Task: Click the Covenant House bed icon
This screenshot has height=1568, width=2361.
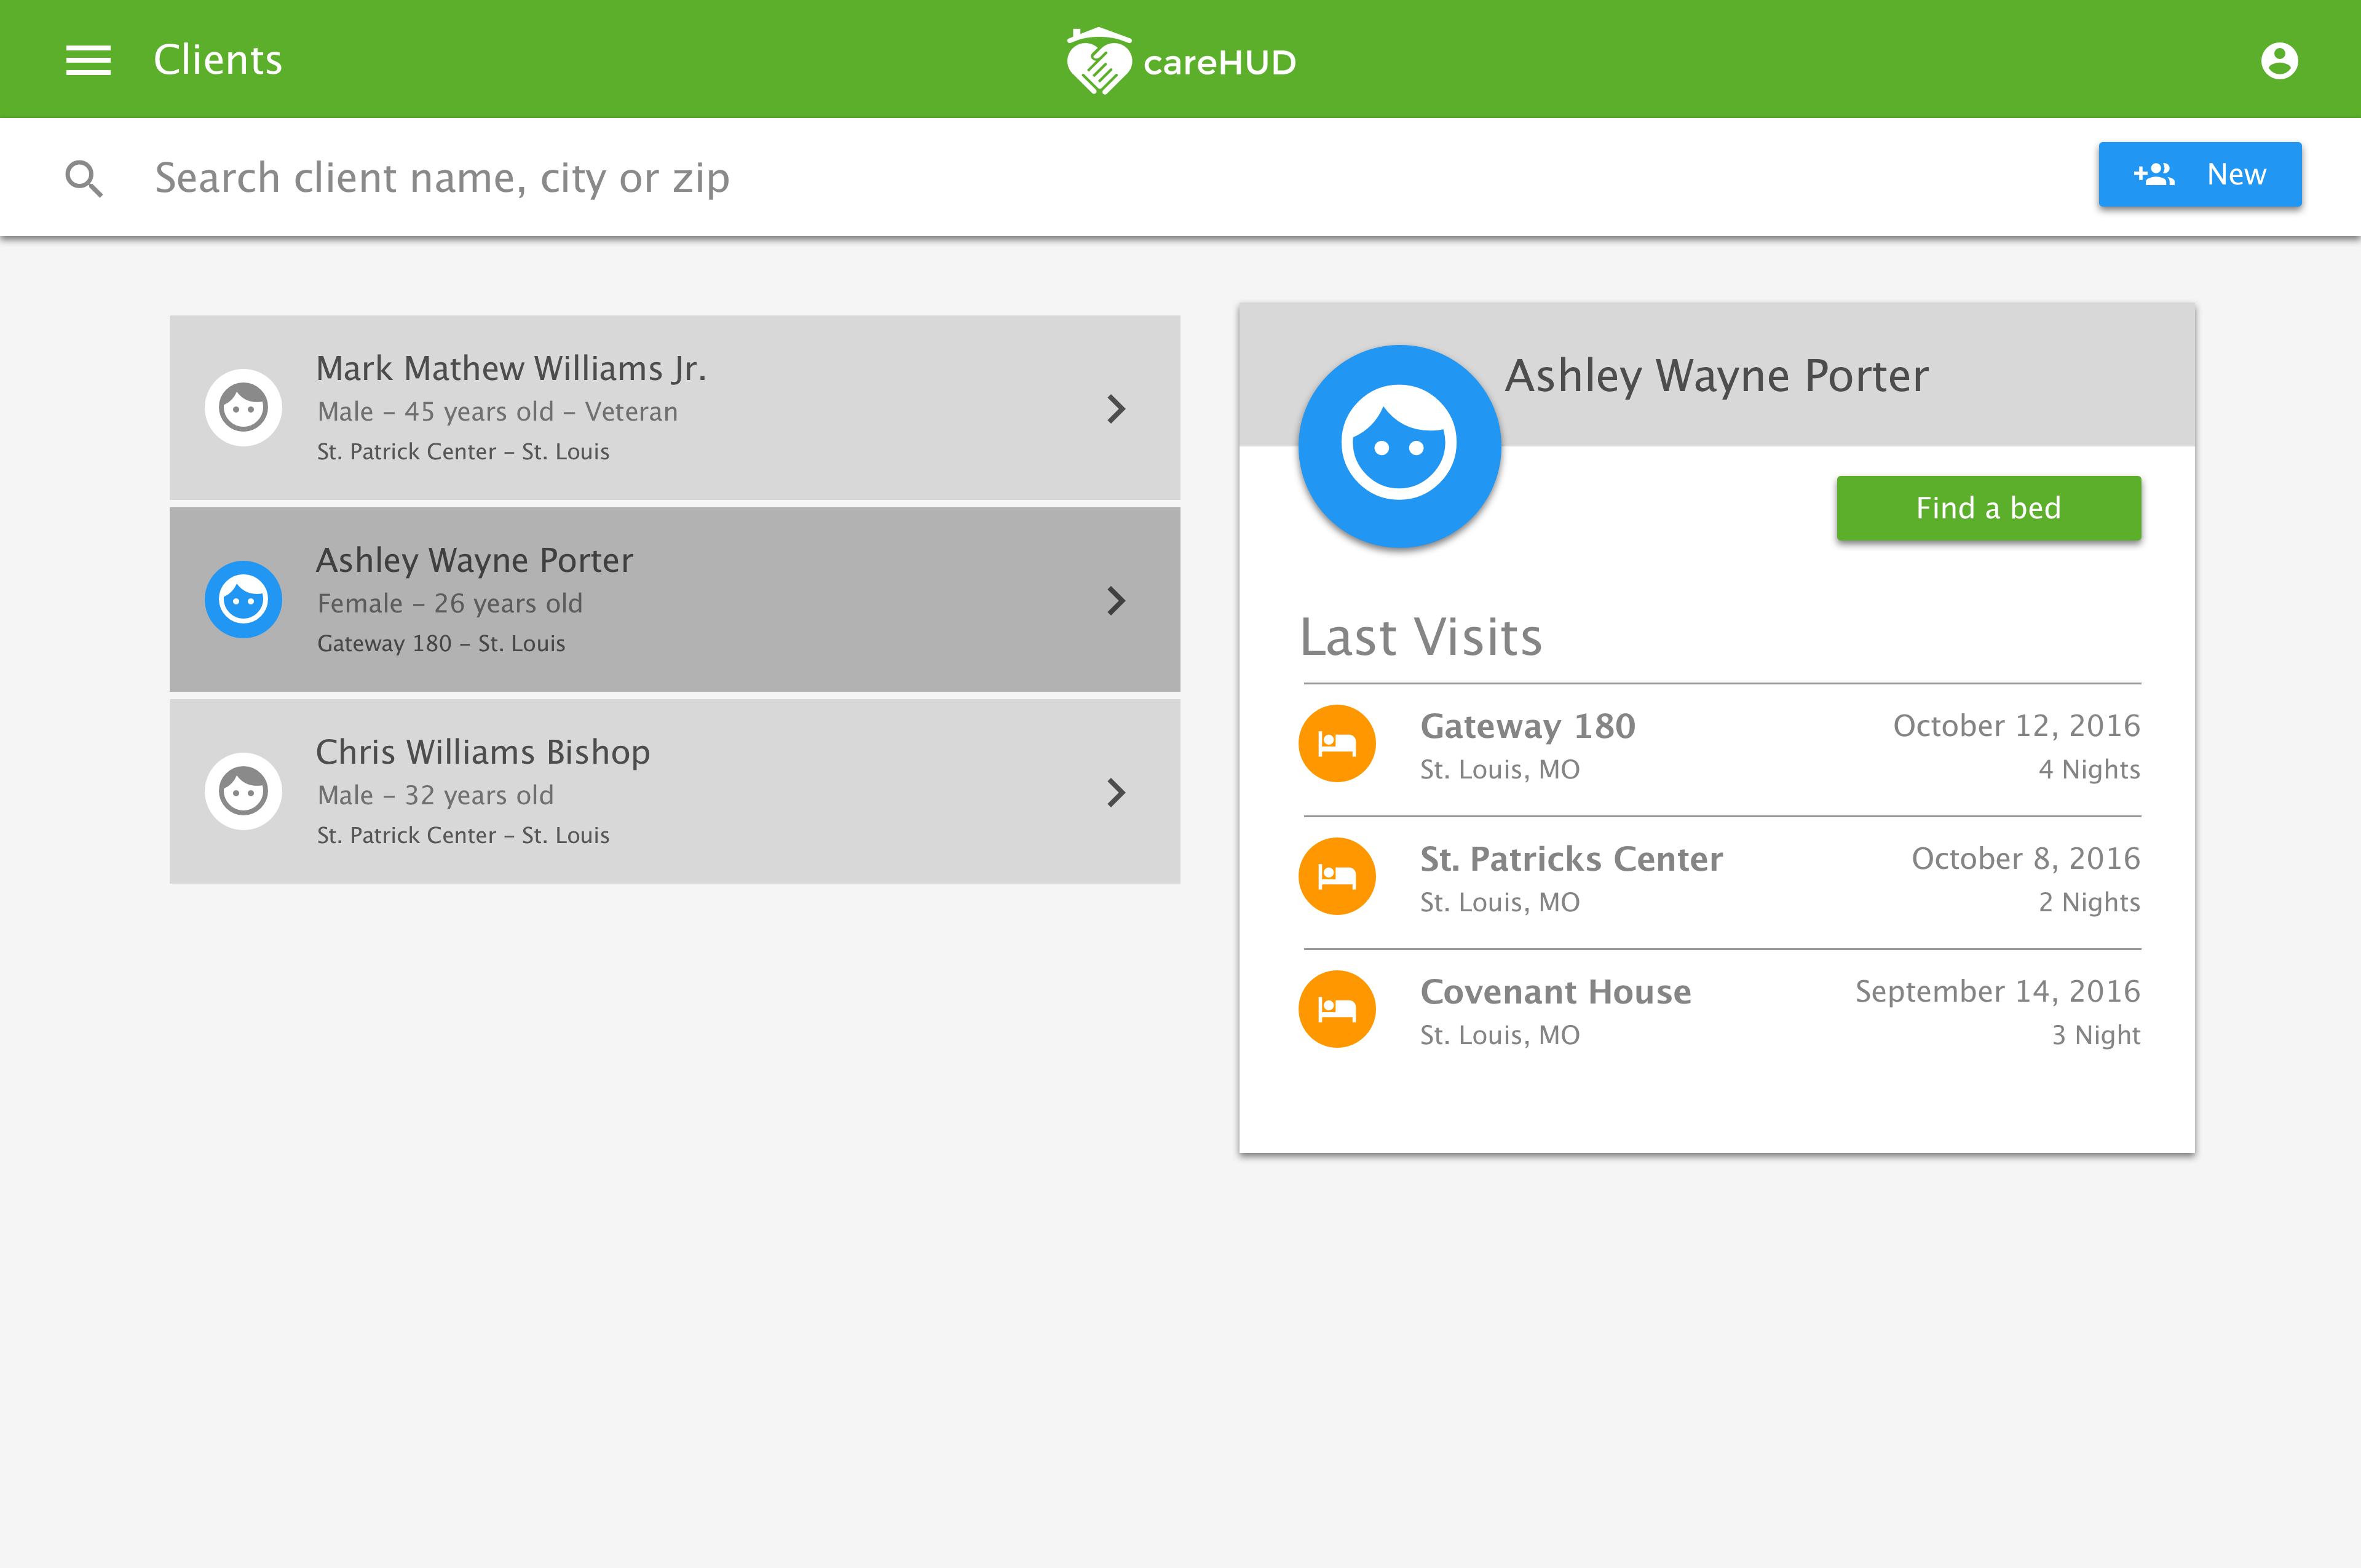Action: (x=1336, y=1010)
